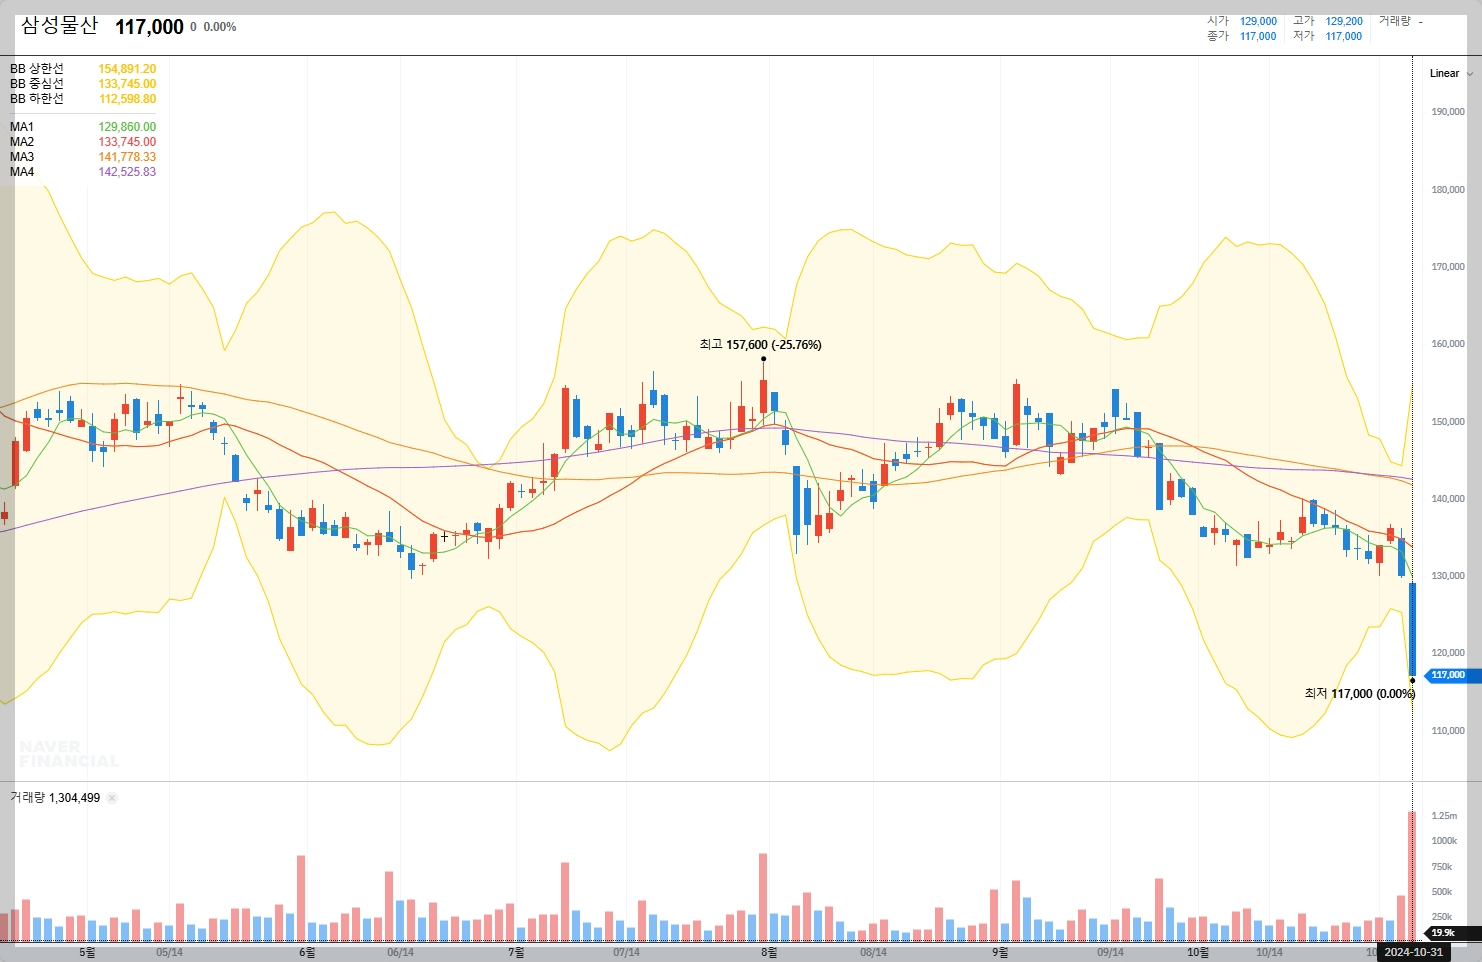Click the BB 하한선 value 112,598.80

(127, 99)
